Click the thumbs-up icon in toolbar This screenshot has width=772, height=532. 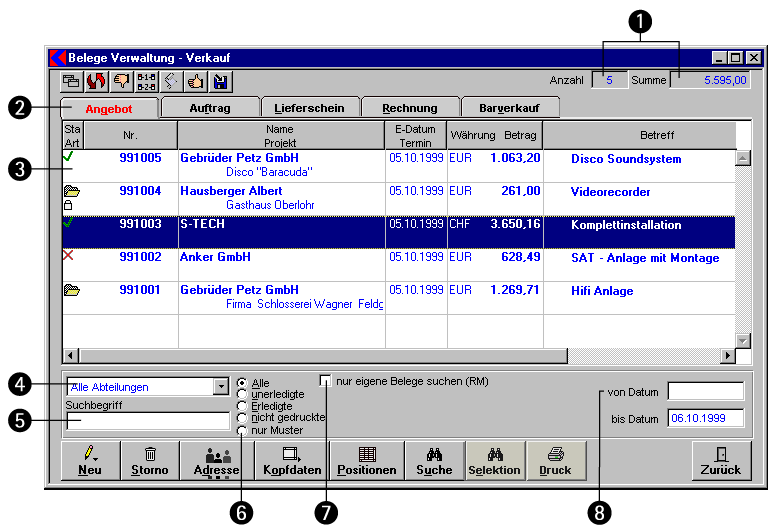point(196,82)
